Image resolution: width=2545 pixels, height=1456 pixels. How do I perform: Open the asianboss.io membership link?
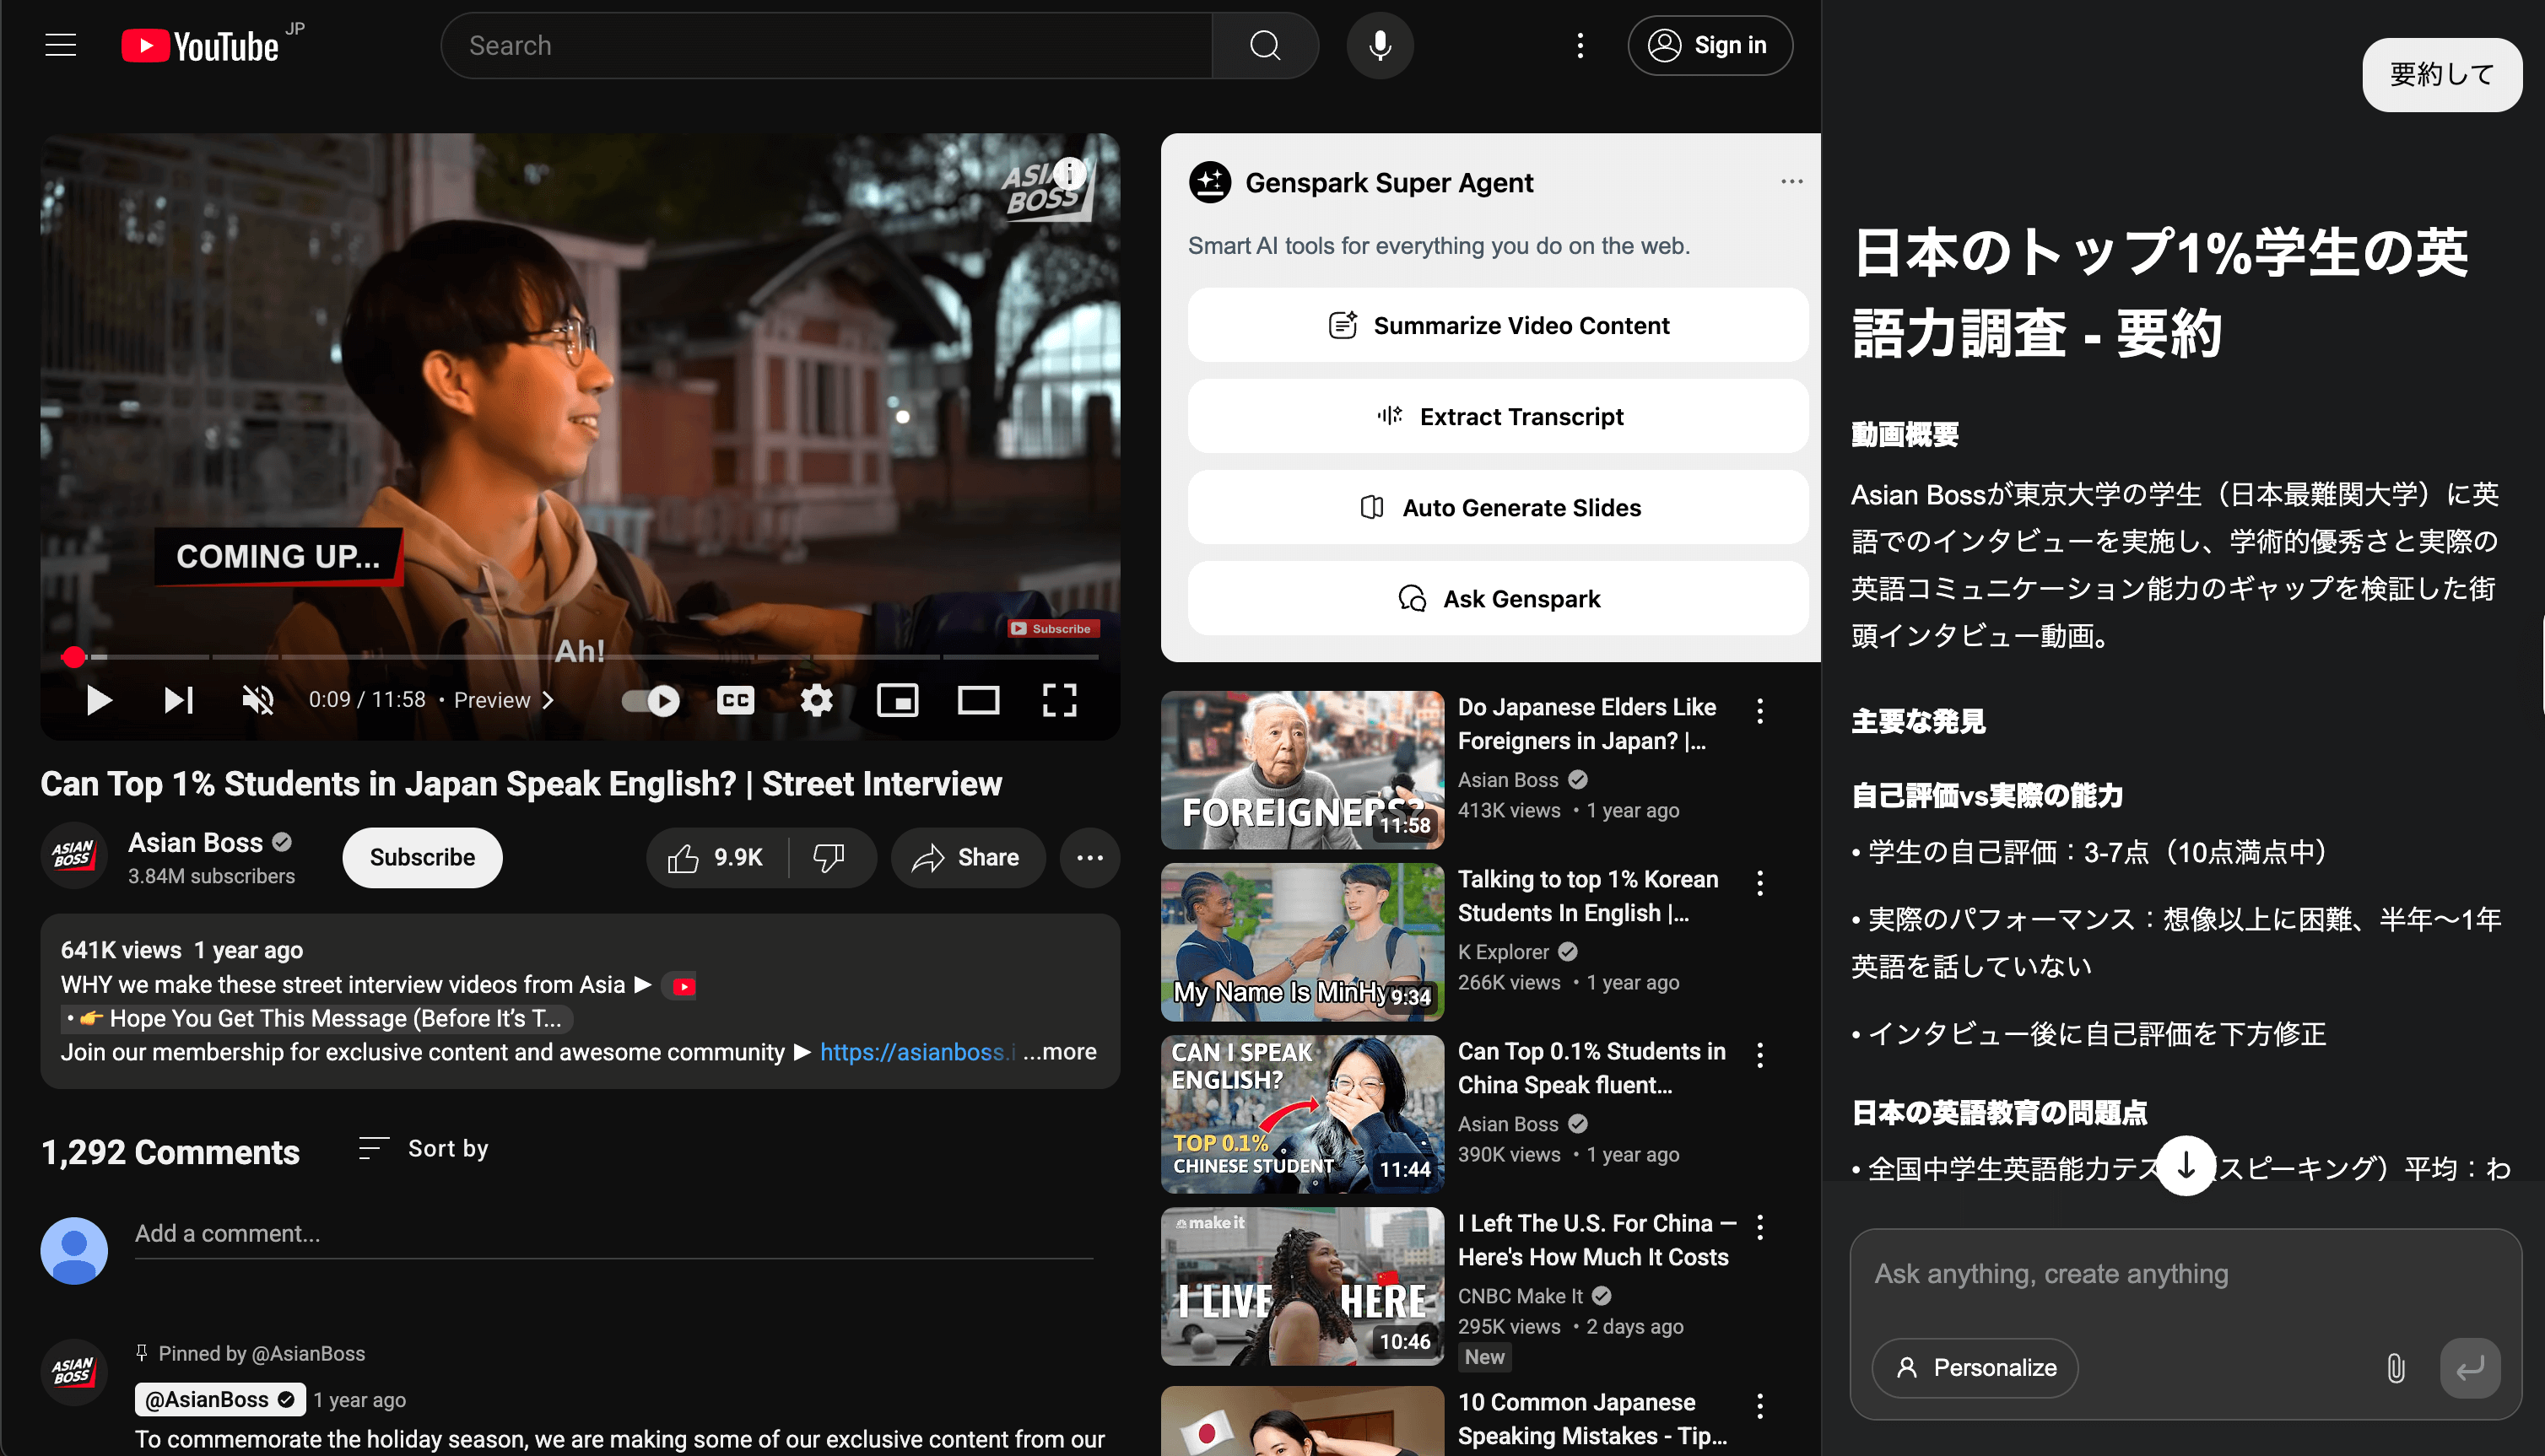click(x=918, y=1052)
